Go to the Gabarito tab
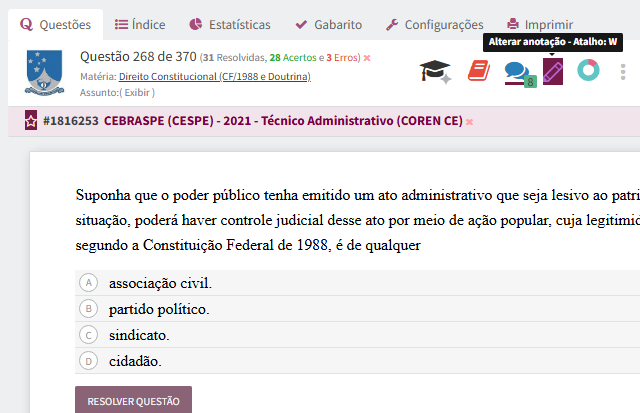 tap(329, 24)
